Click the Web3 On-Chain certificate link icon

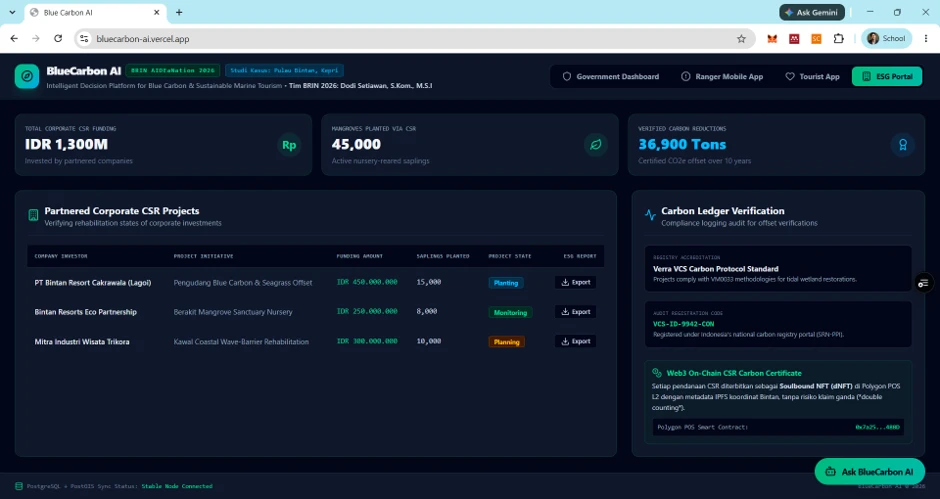pyautogui.click(x=657, y=373)
